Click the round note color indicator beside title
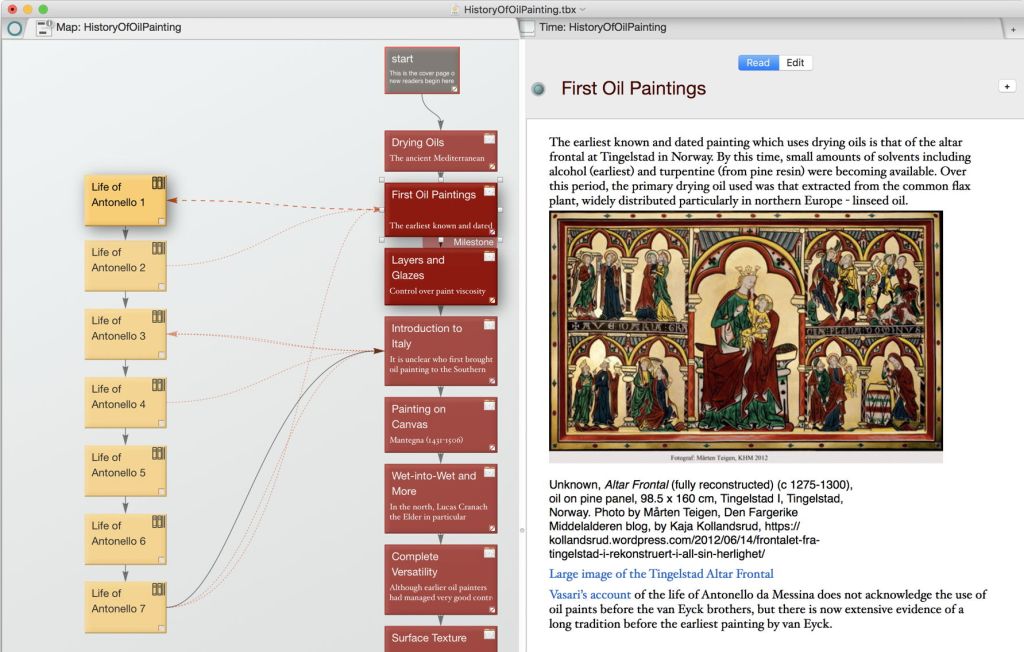The height and width of the screenshot is (652, 1024). tap(539, 89)
